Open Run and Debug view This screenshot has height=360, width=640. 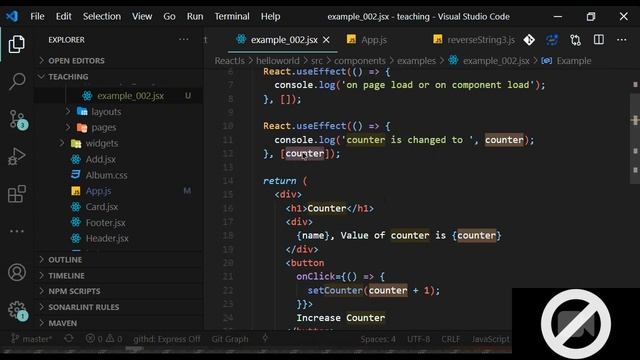17,157
